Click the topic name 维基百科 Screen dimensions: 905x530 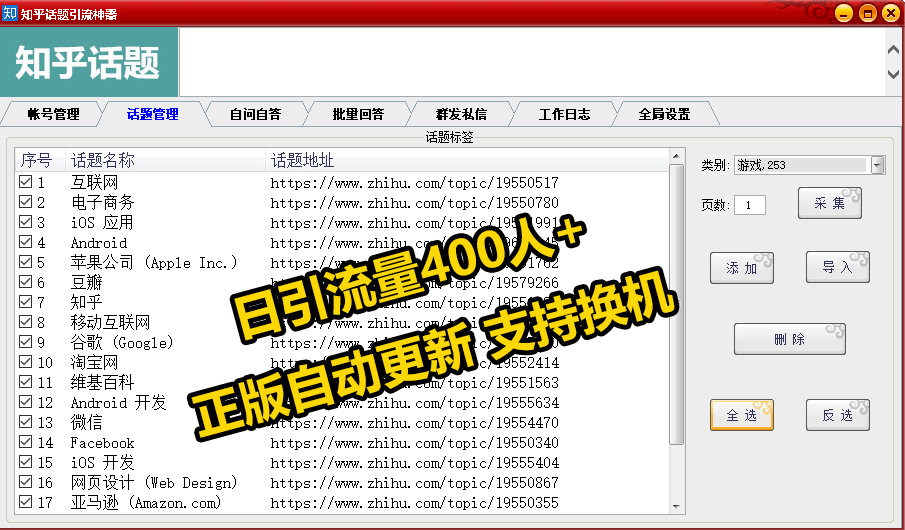[103, 383]
